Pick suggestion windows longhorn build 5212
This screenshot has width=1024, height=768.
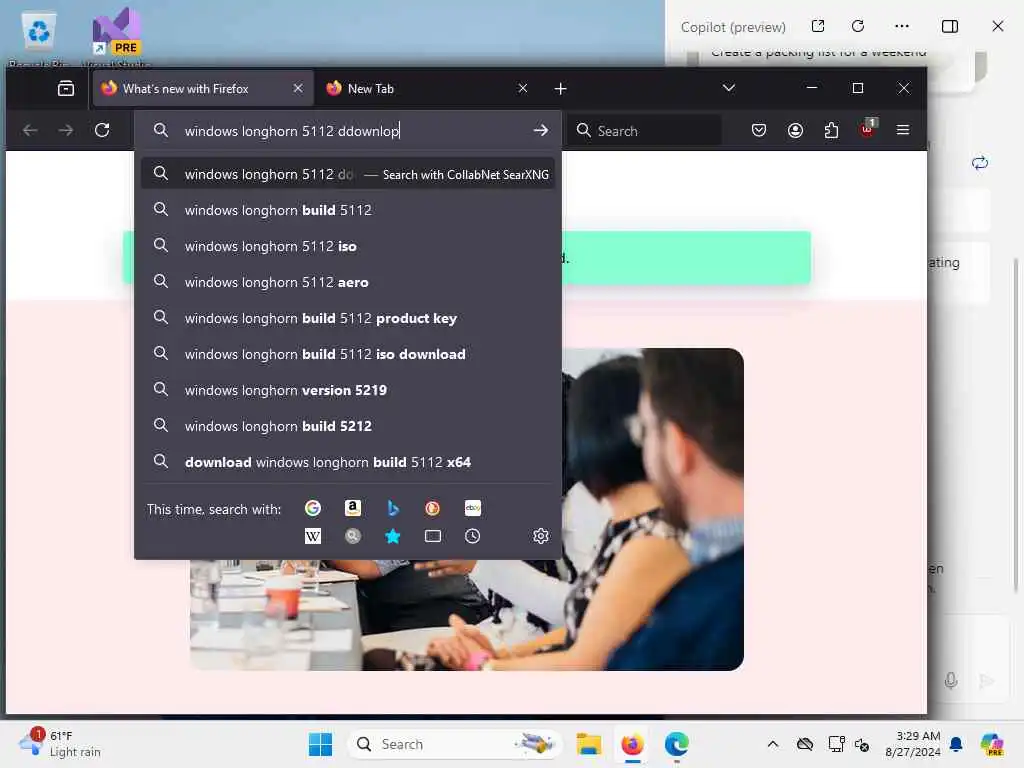pos(348,425)
